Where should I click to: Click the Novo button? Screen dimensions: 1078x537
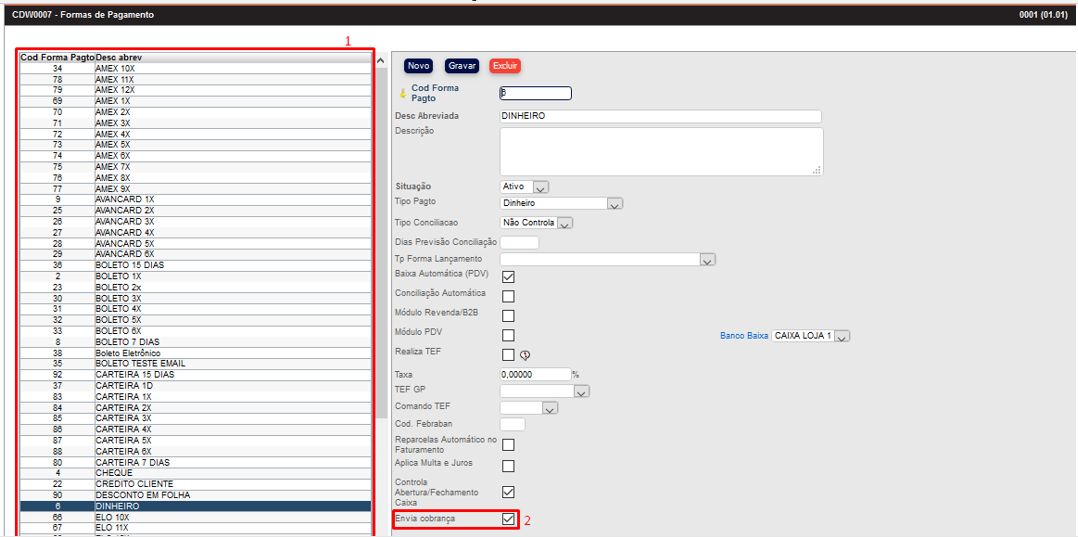coord(418,66)
